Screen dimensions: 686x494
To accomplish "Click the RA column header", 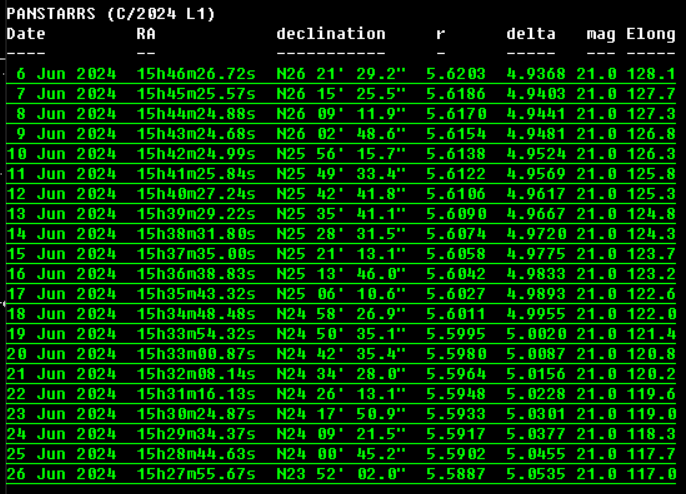I will point(146,34).
